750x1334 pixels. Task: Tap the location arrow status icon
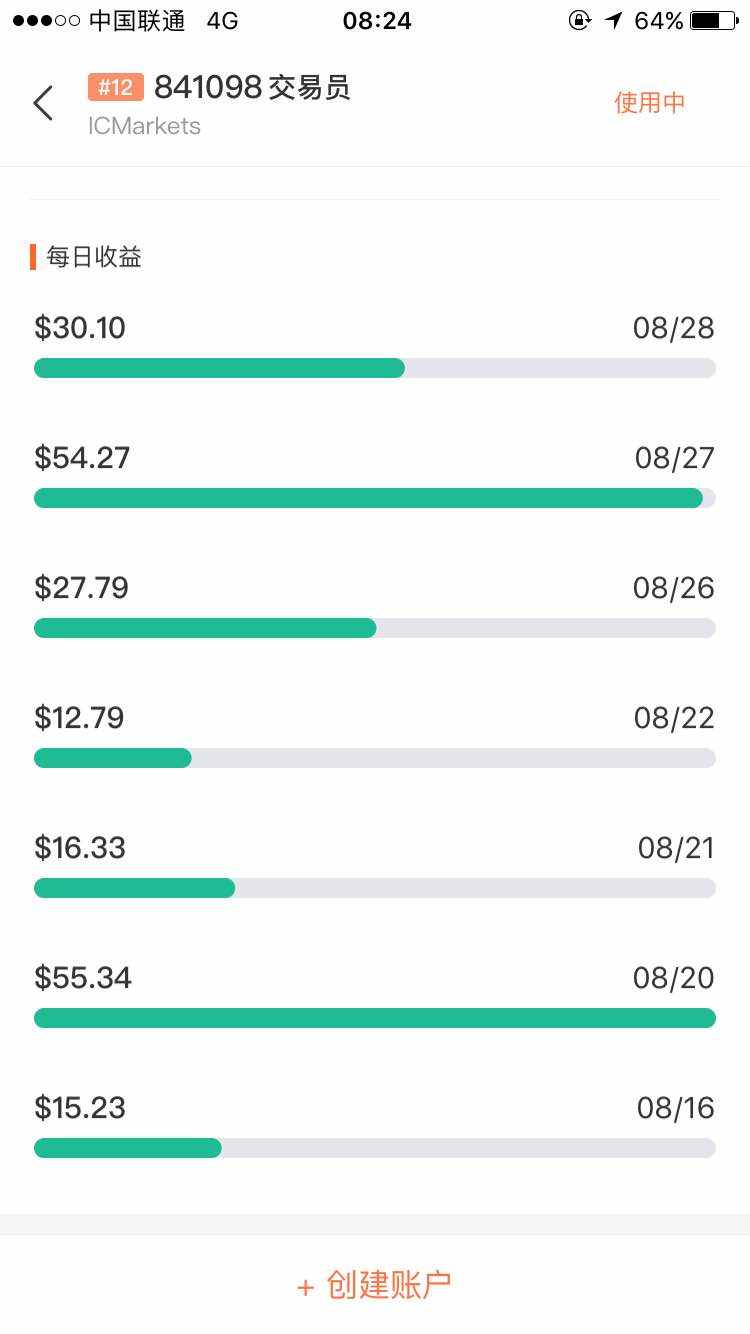click(613, 21)
